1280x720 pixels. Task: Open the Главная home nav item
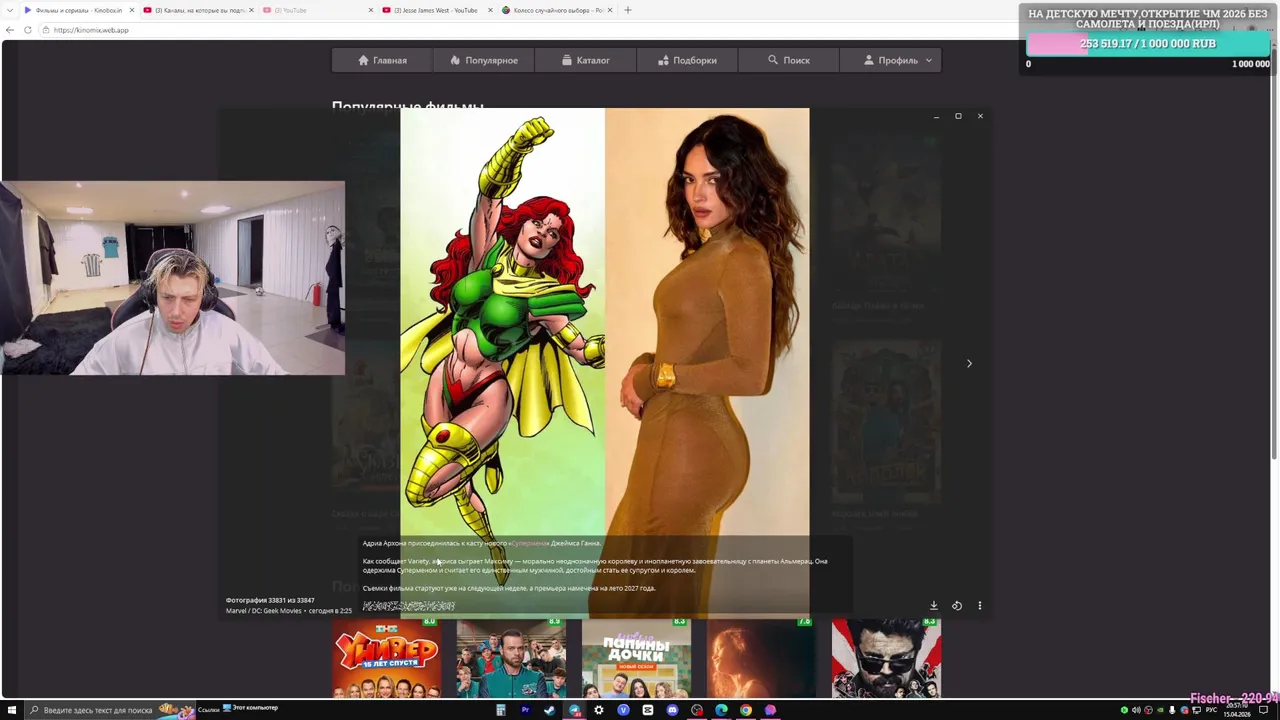(383, 60)
